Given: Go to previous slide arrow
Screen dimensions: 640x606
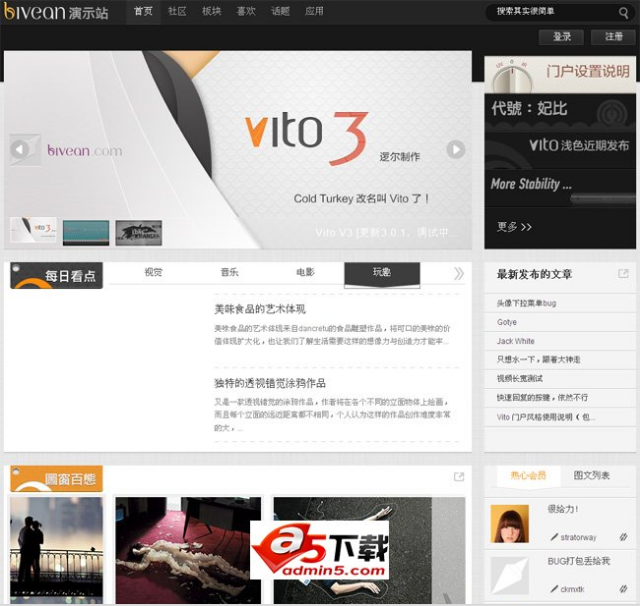Looking at the screenshot, I should pos(20,149).
